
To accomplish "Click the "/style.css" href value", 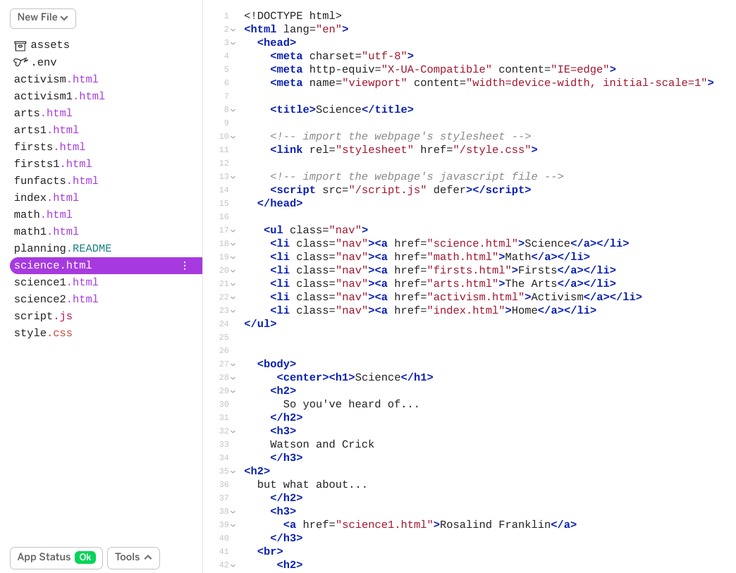I will (492, 150).
